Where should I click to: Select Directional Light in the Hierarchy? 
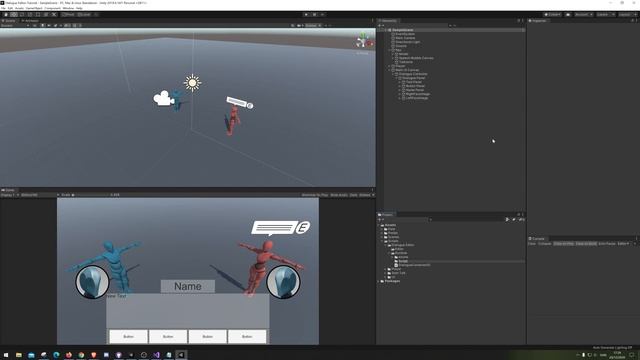click(x=407, y=42)
